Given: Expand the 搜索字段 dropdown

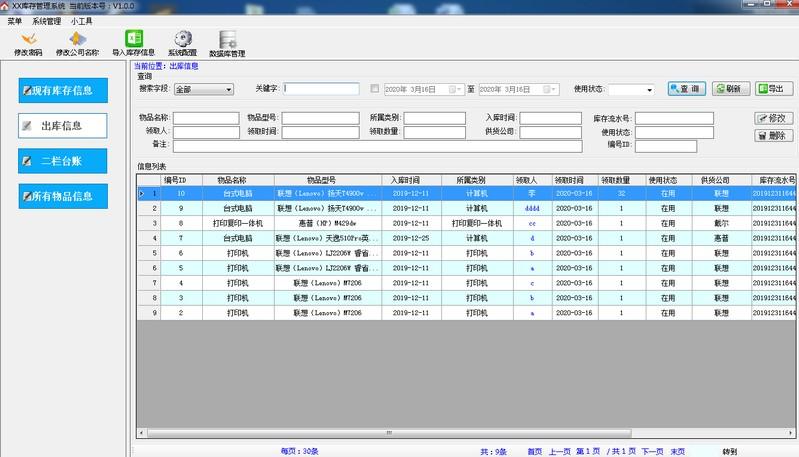Looking at the screenshot, I should [x=229, y=90].
